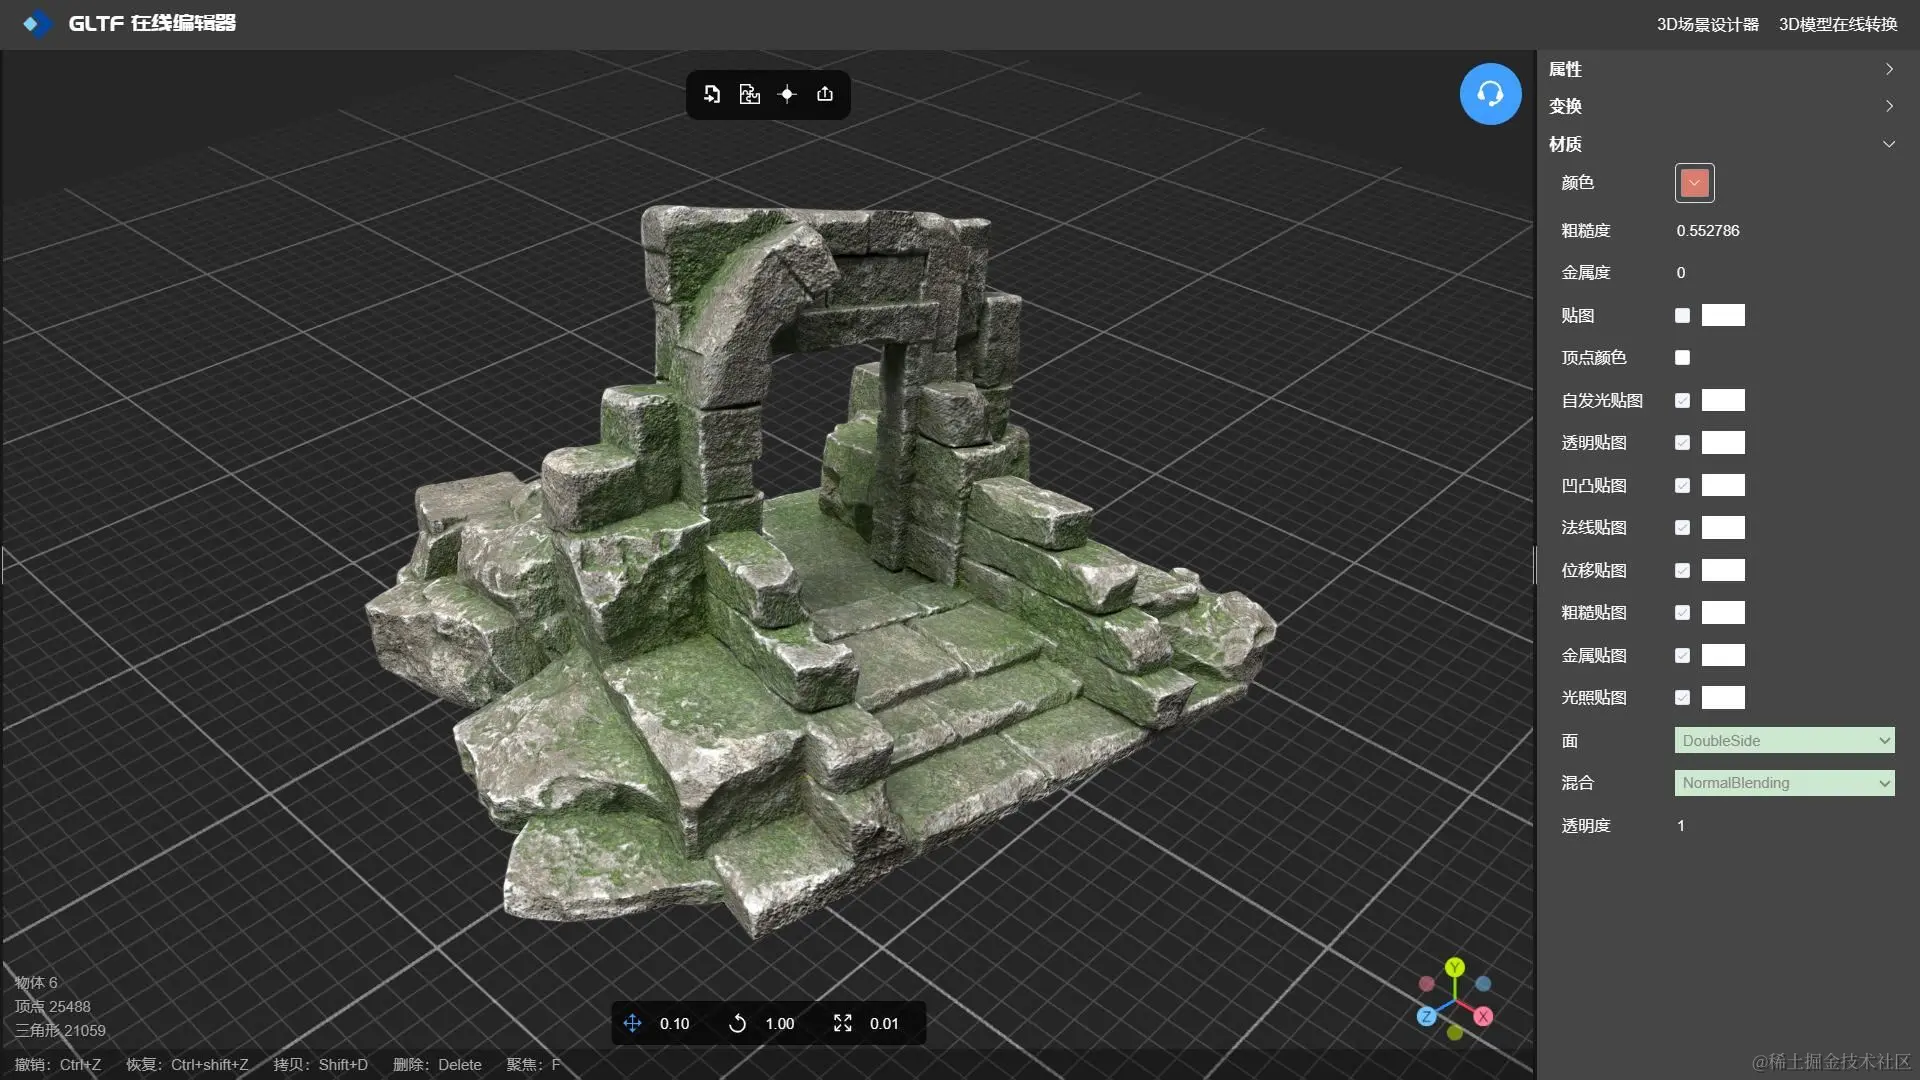Image resolution: width=1920 pixels, height=1080 pixels.
Task: Enable the 贴图 texture checkbox
Action: [x=1682, y=316]
